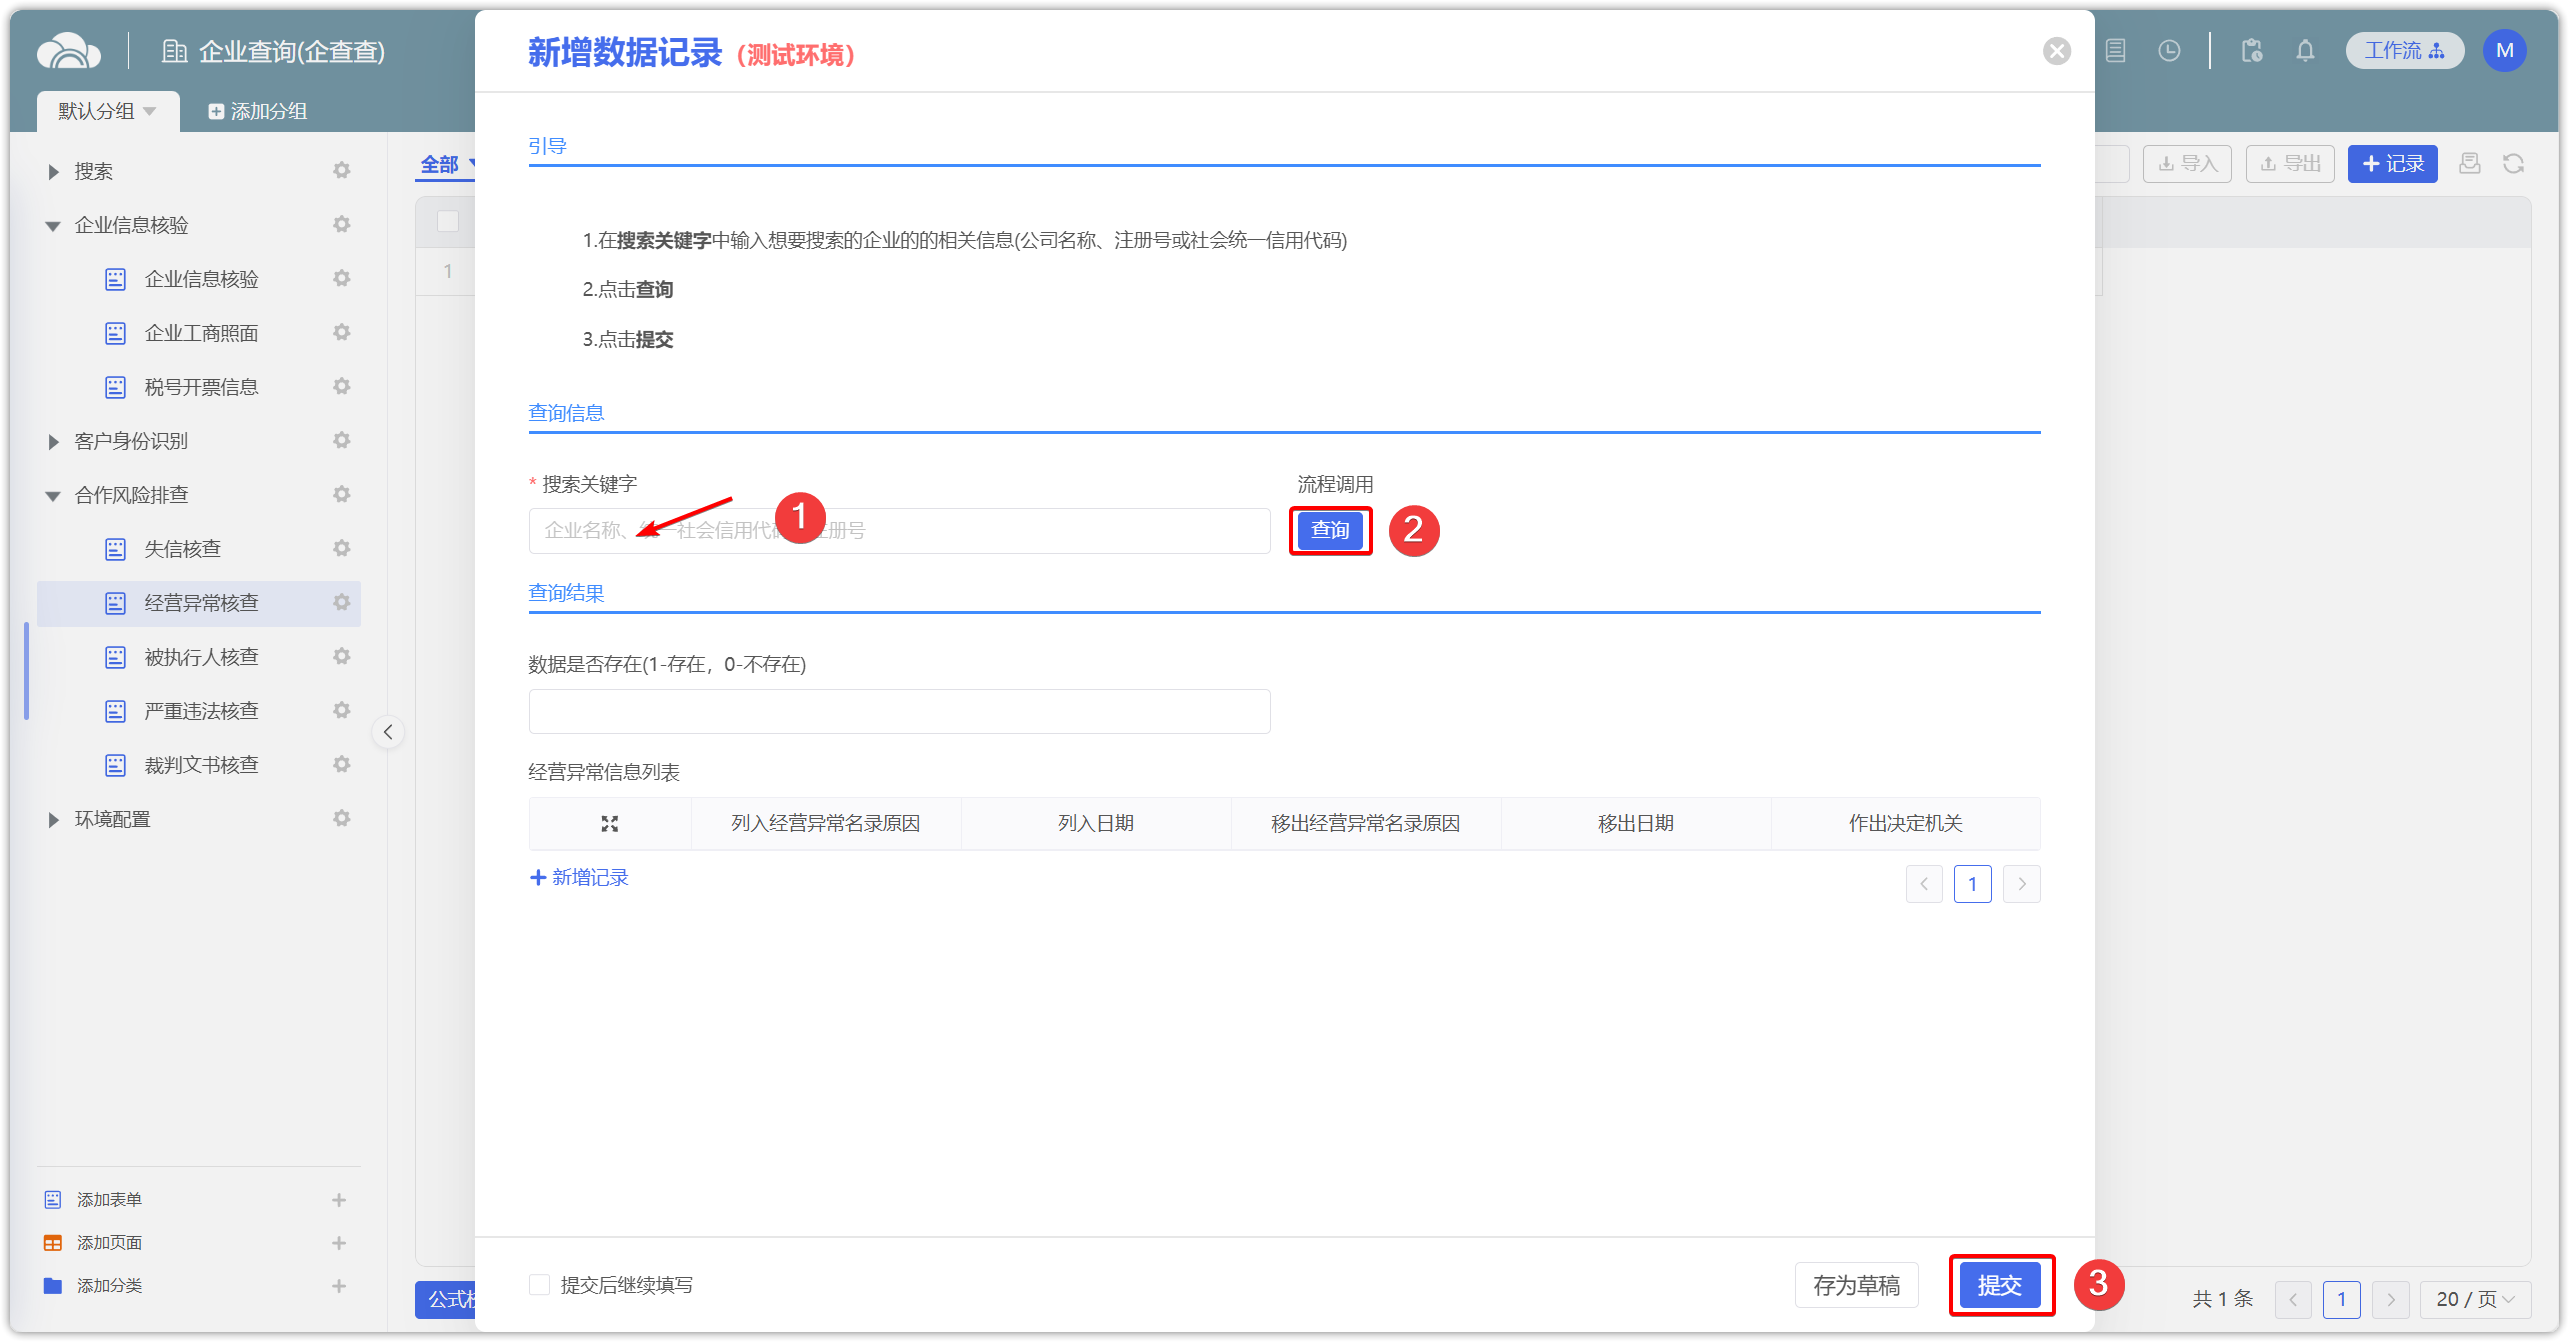The image size is (2569, 1342).
Task: Expand the 搜索 tree group
Action: pyautogui.click(x=53, y=171)
